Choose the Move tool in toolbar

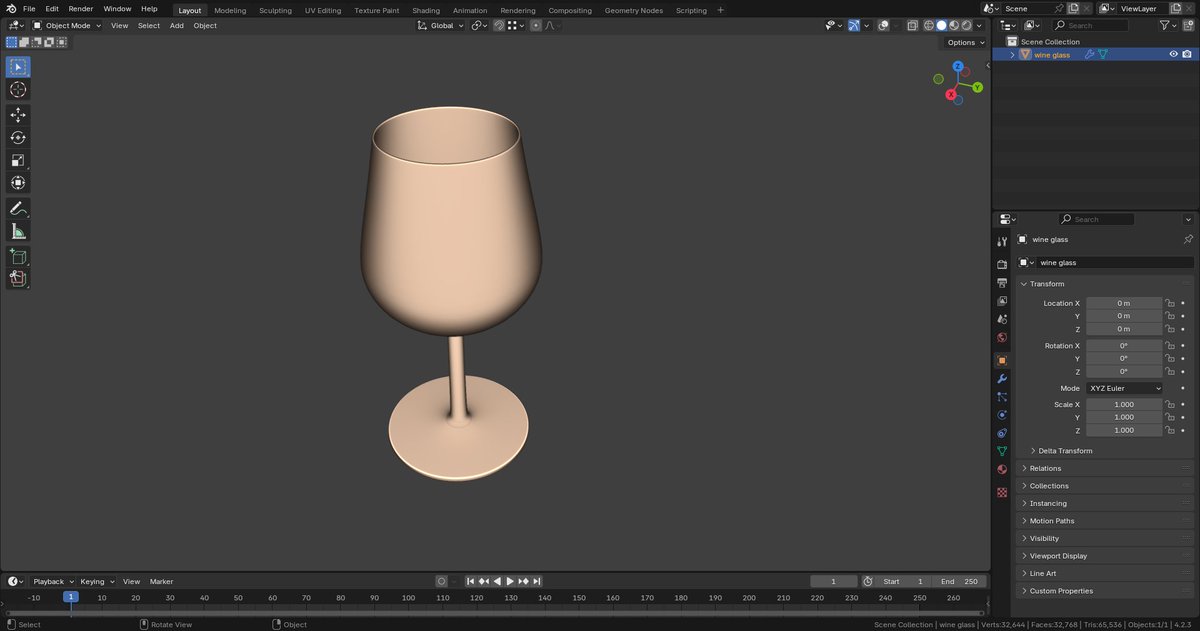[18, 115]
